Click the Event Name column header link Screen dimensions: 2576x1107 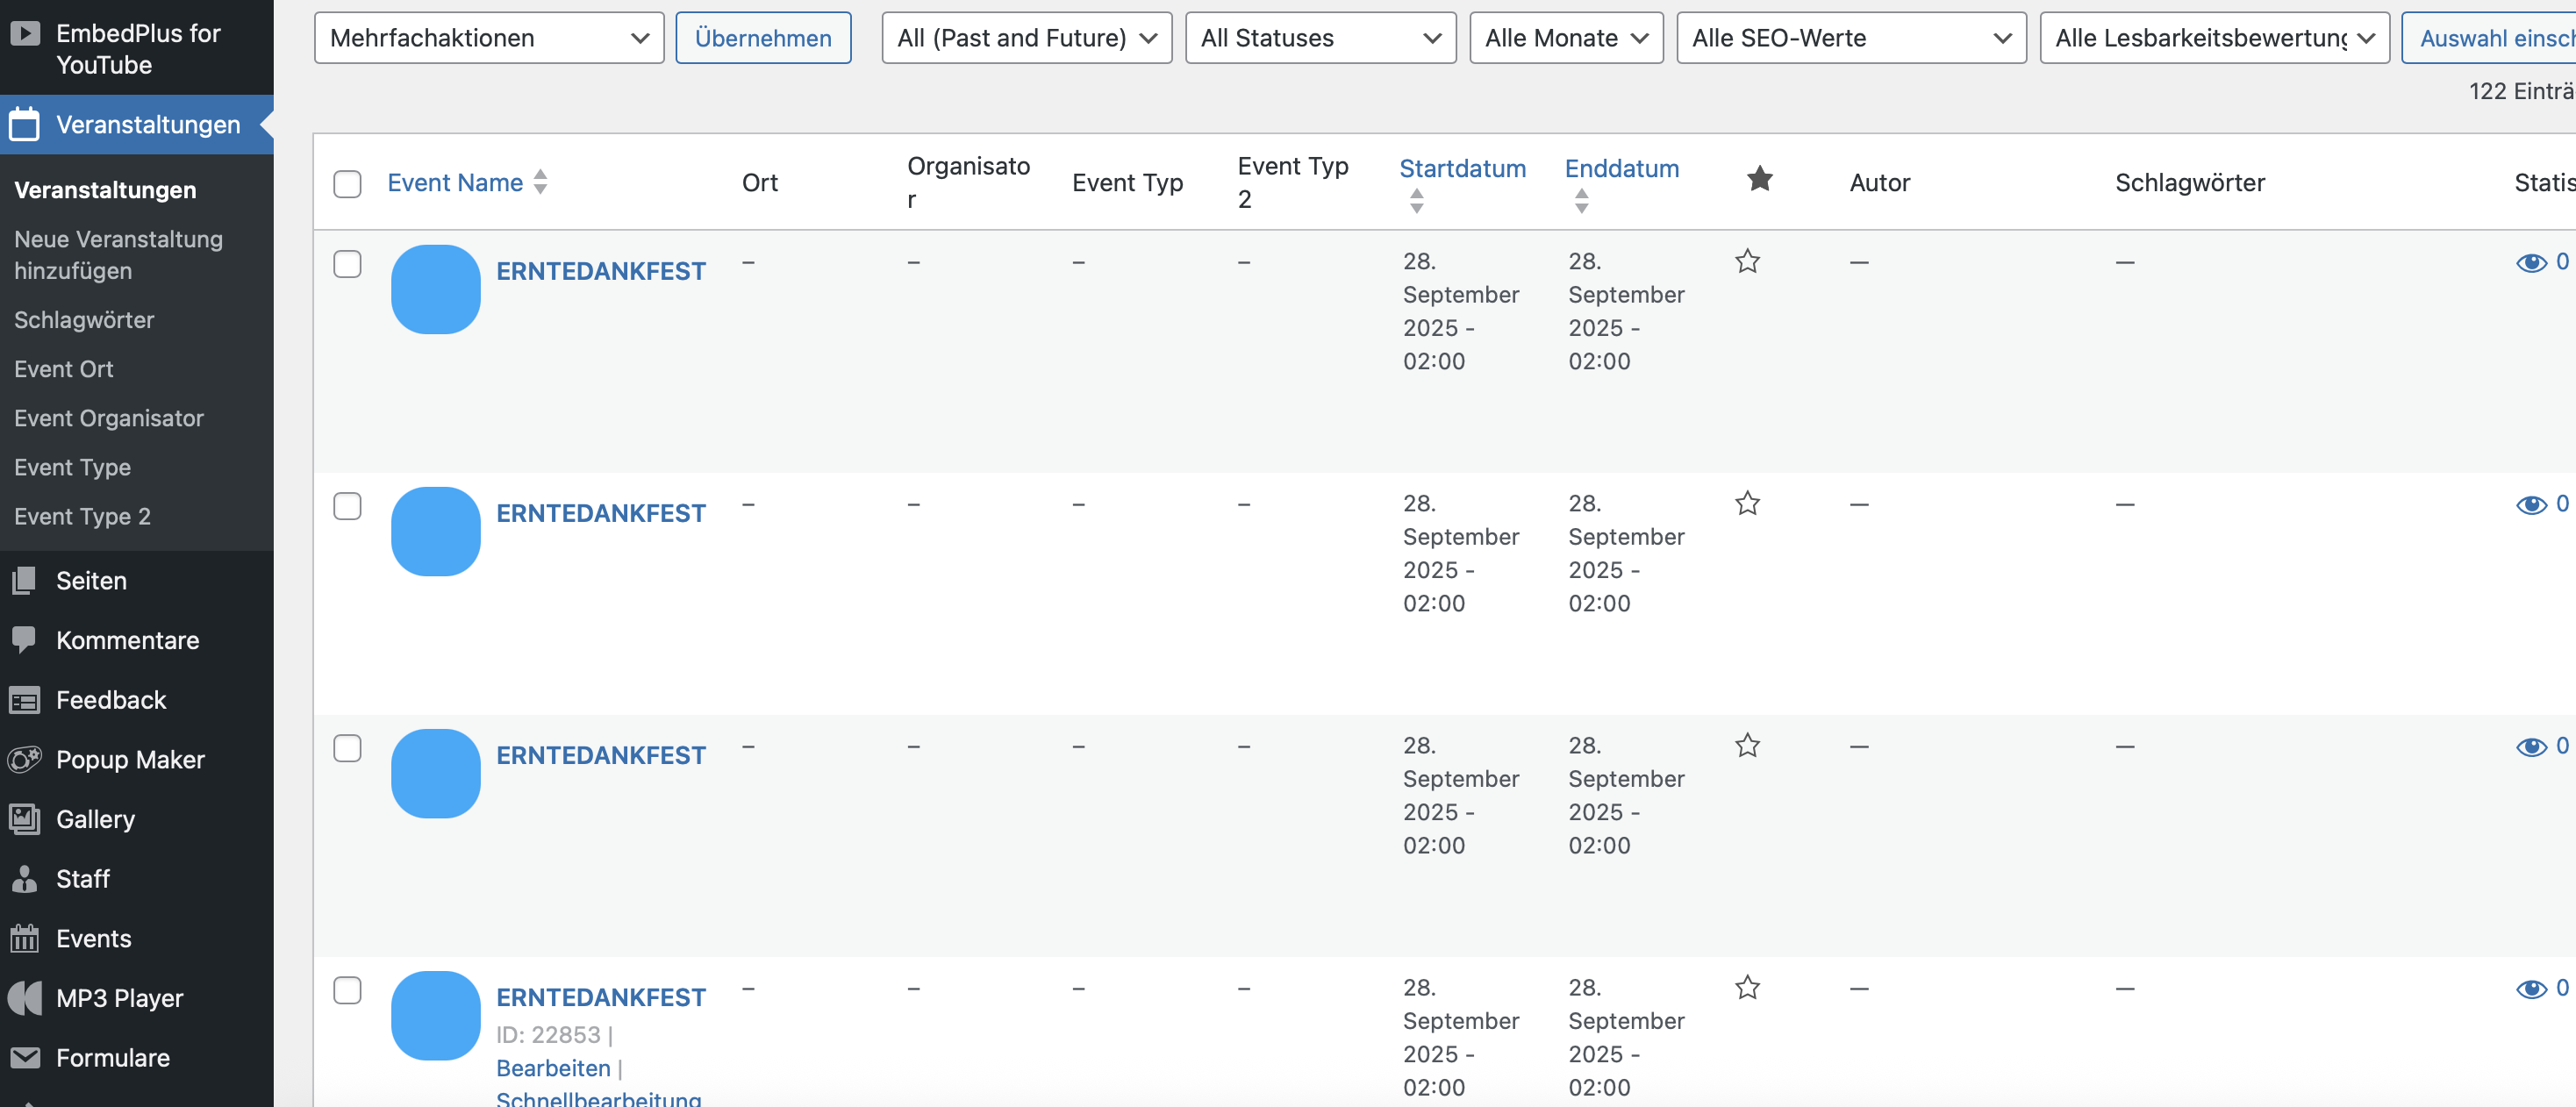(455, 182)
